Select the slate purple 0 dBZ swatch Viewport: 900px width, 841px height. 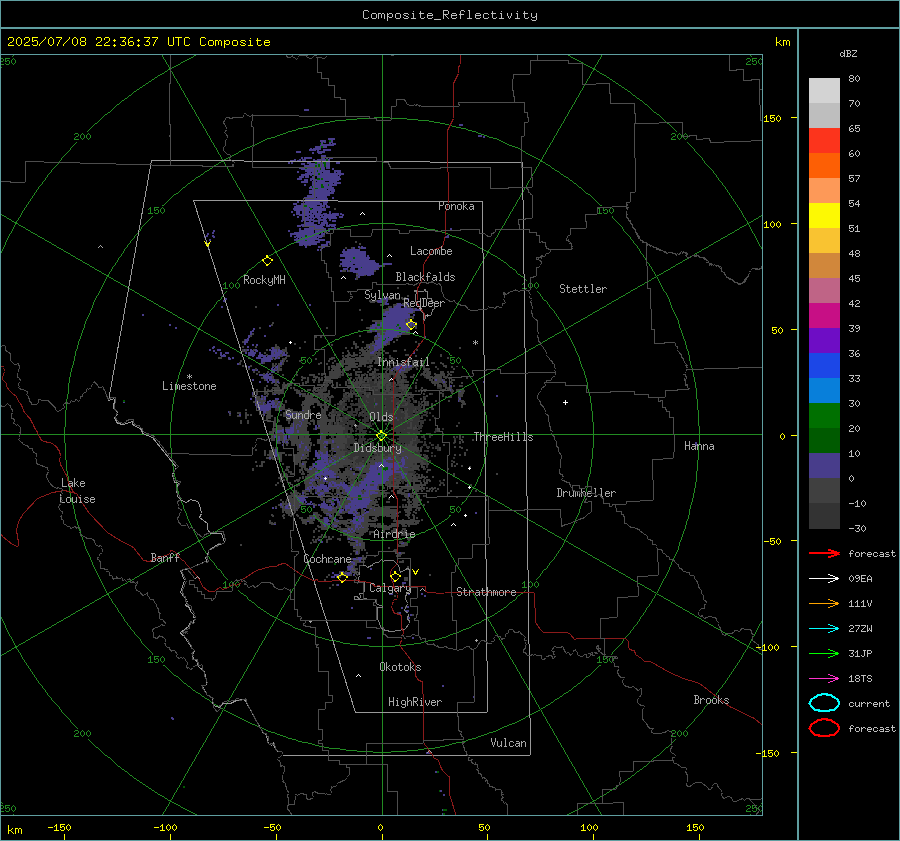824,466
